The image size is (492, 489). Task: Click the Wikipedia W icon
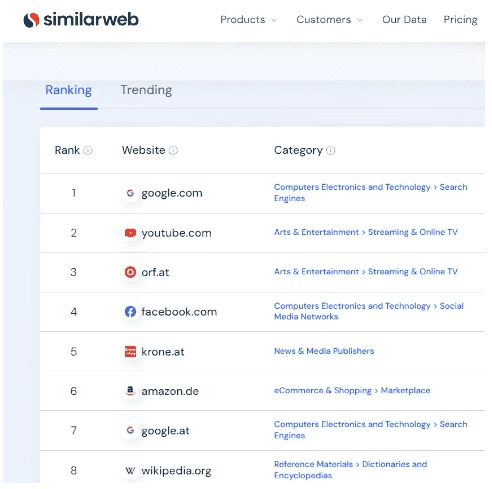click(x=130, y=470)
